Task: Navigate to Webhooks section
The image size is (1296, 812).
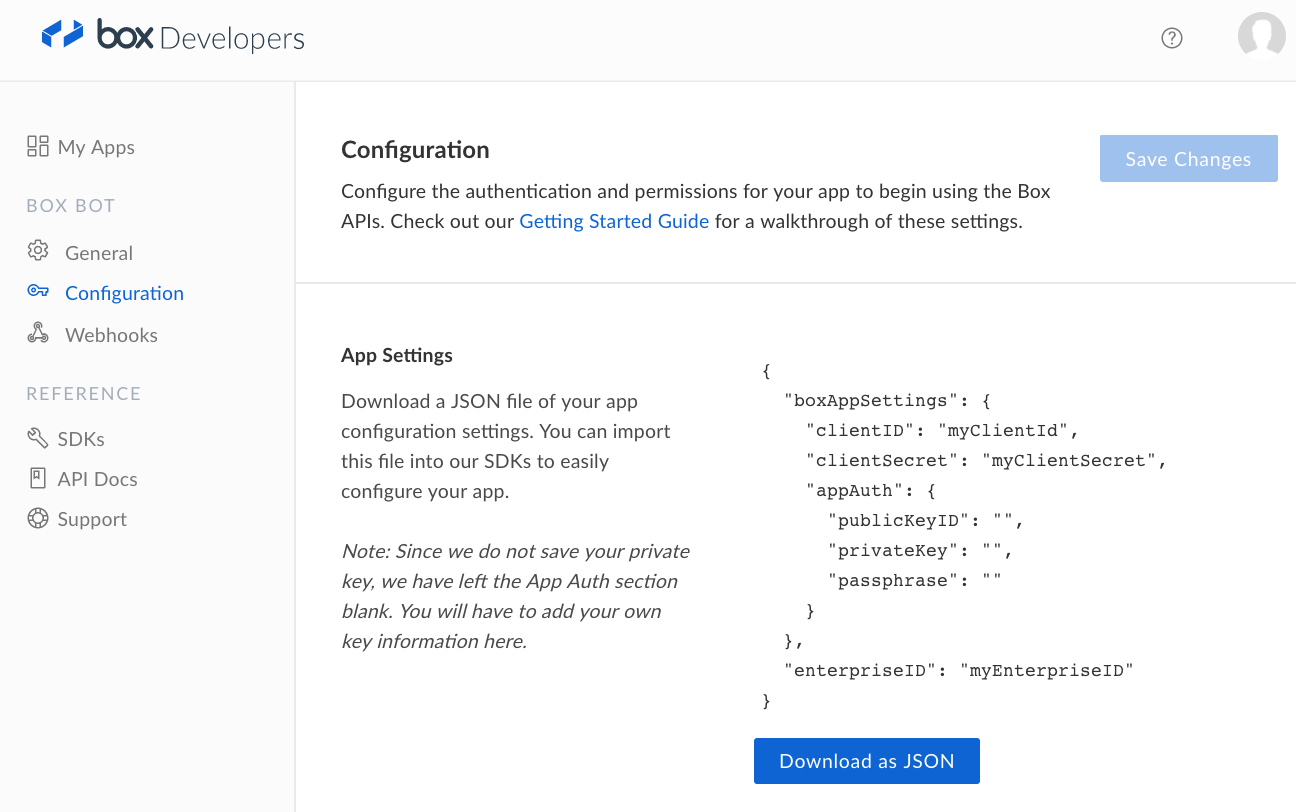Action: tap(111, 335)
